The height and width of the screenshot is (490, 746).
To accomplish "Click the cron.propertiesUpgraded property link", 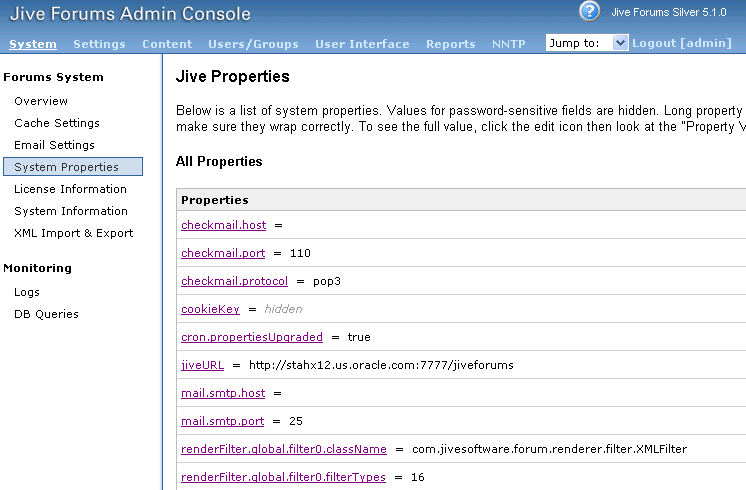I will click(252, 337).
